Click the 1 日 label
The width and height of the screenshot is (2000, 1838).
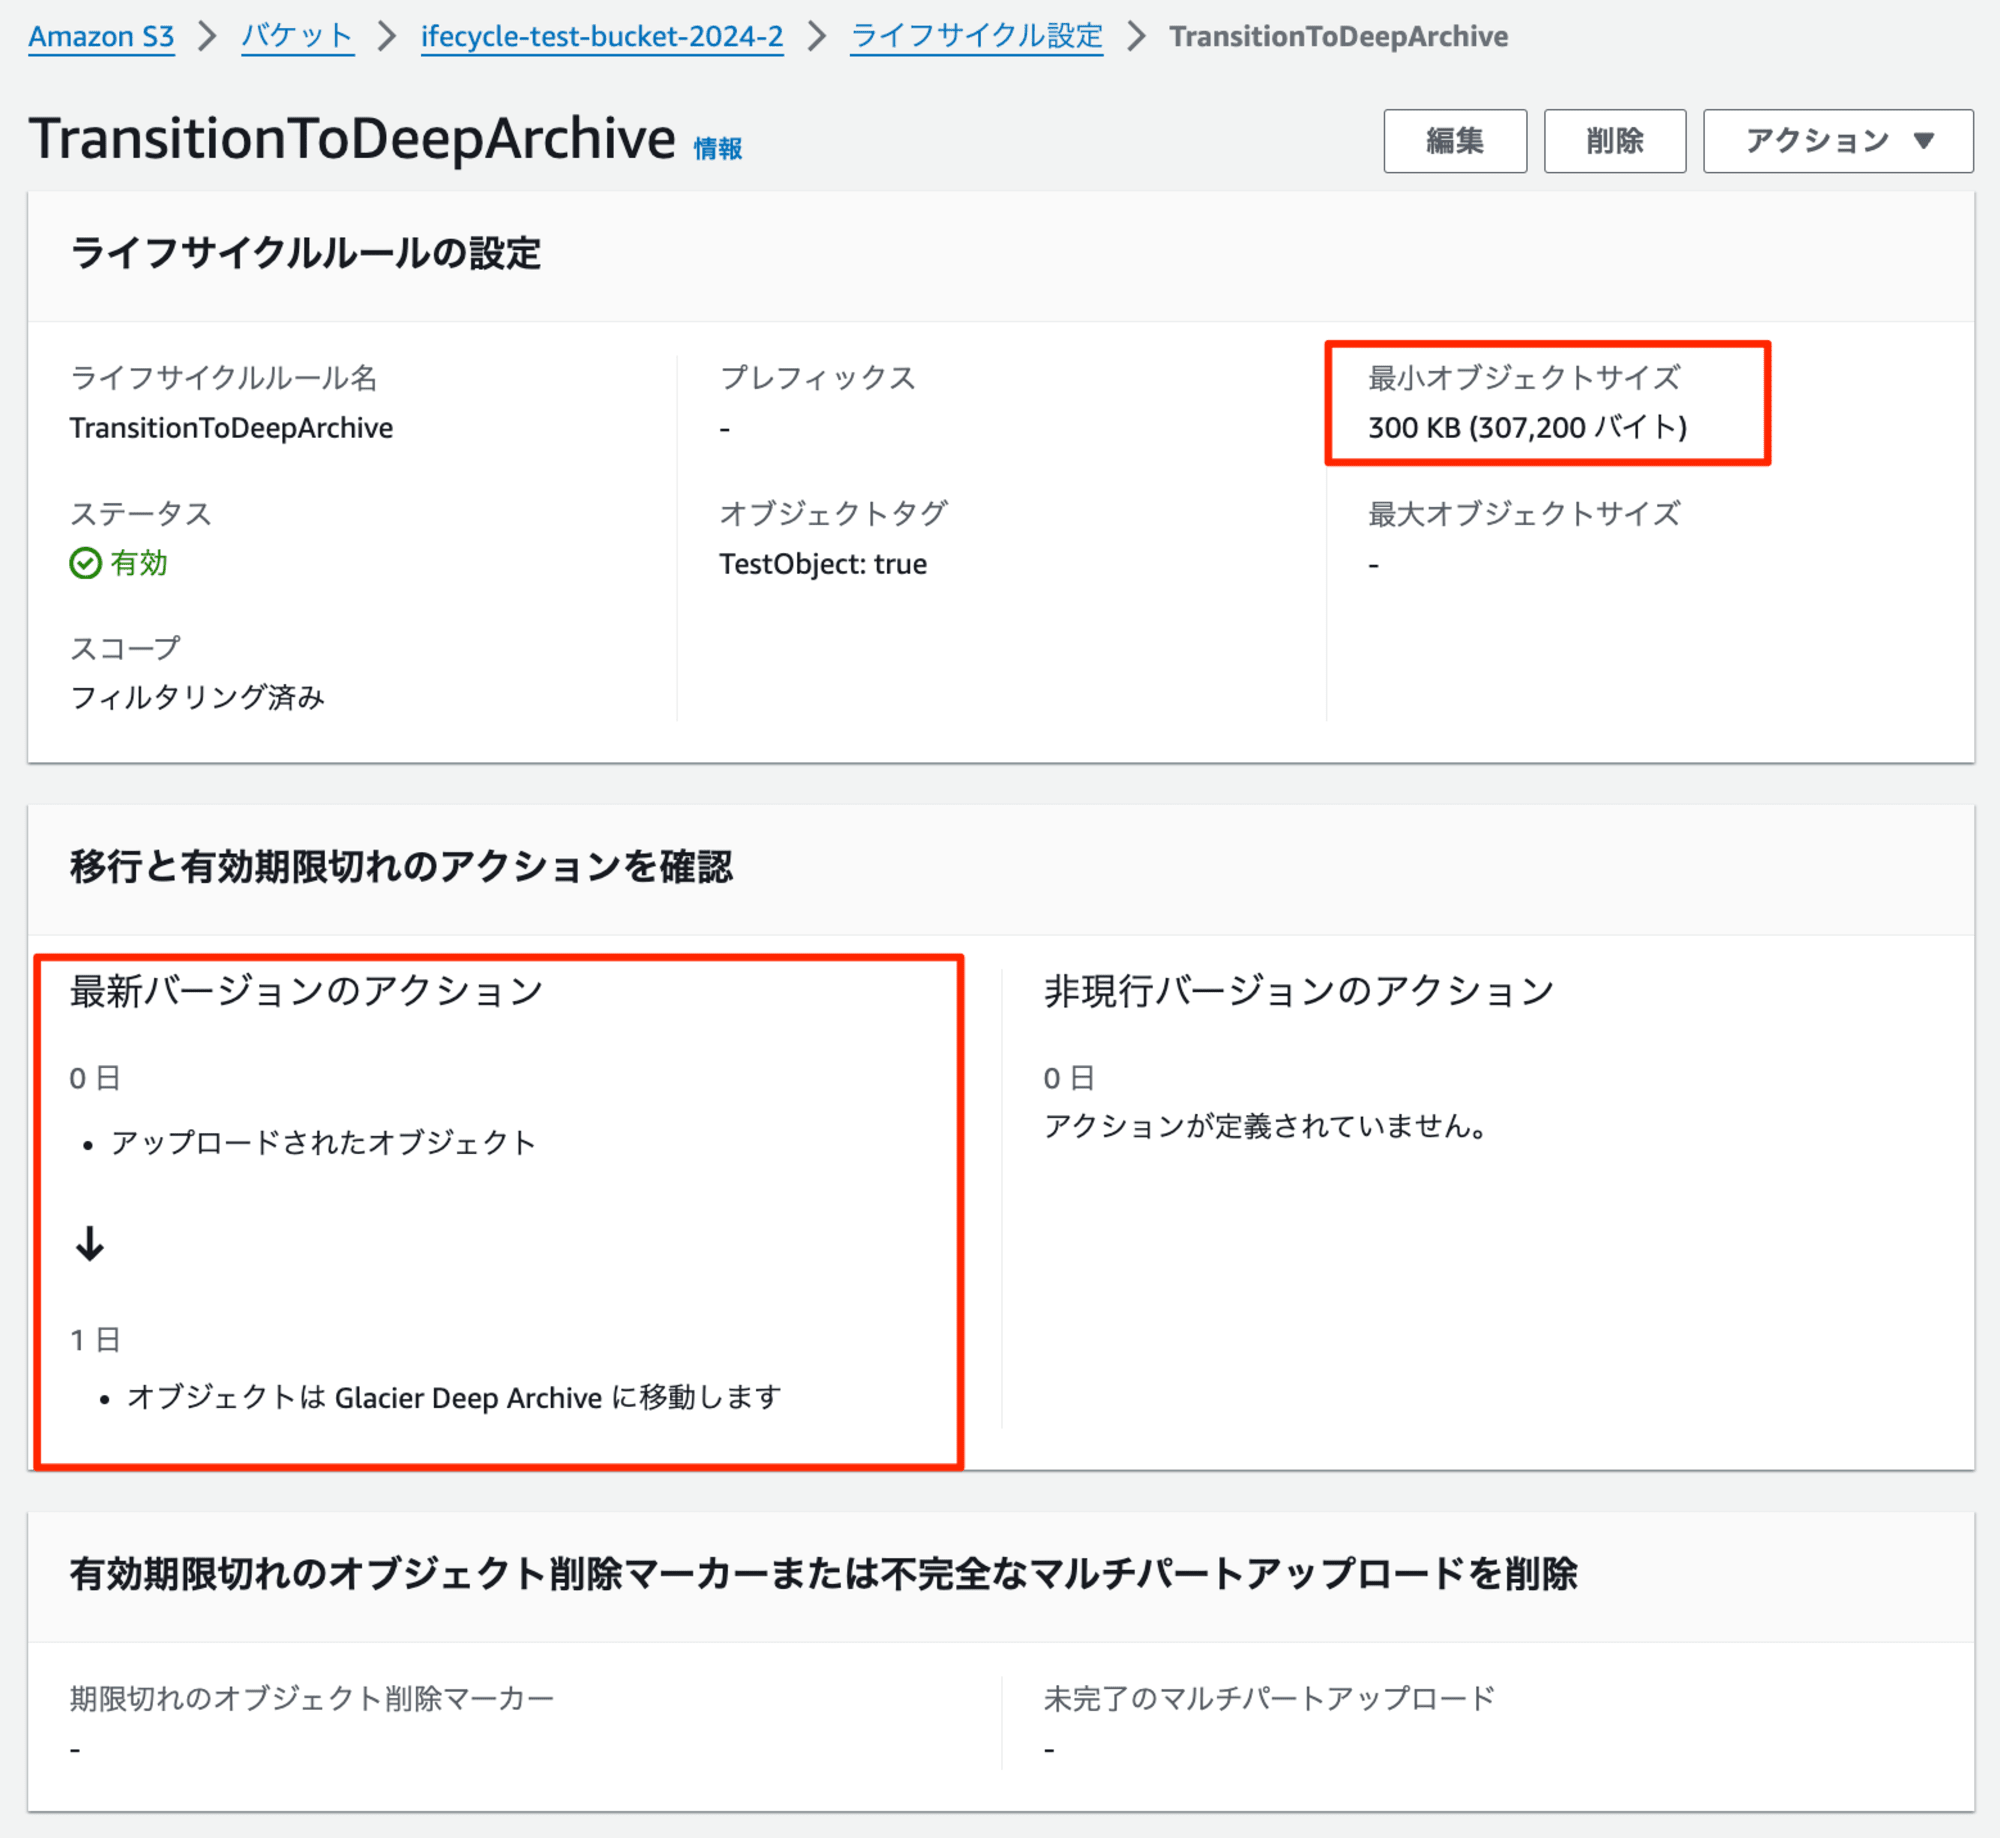[95, 1339]
